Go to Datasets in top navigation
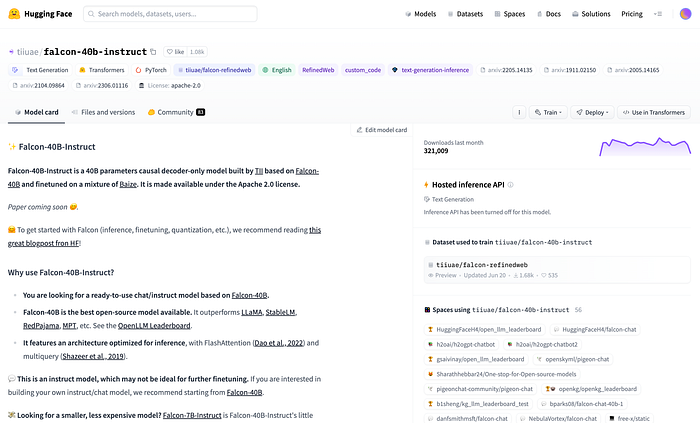700x423 pixels. (466, 14)
